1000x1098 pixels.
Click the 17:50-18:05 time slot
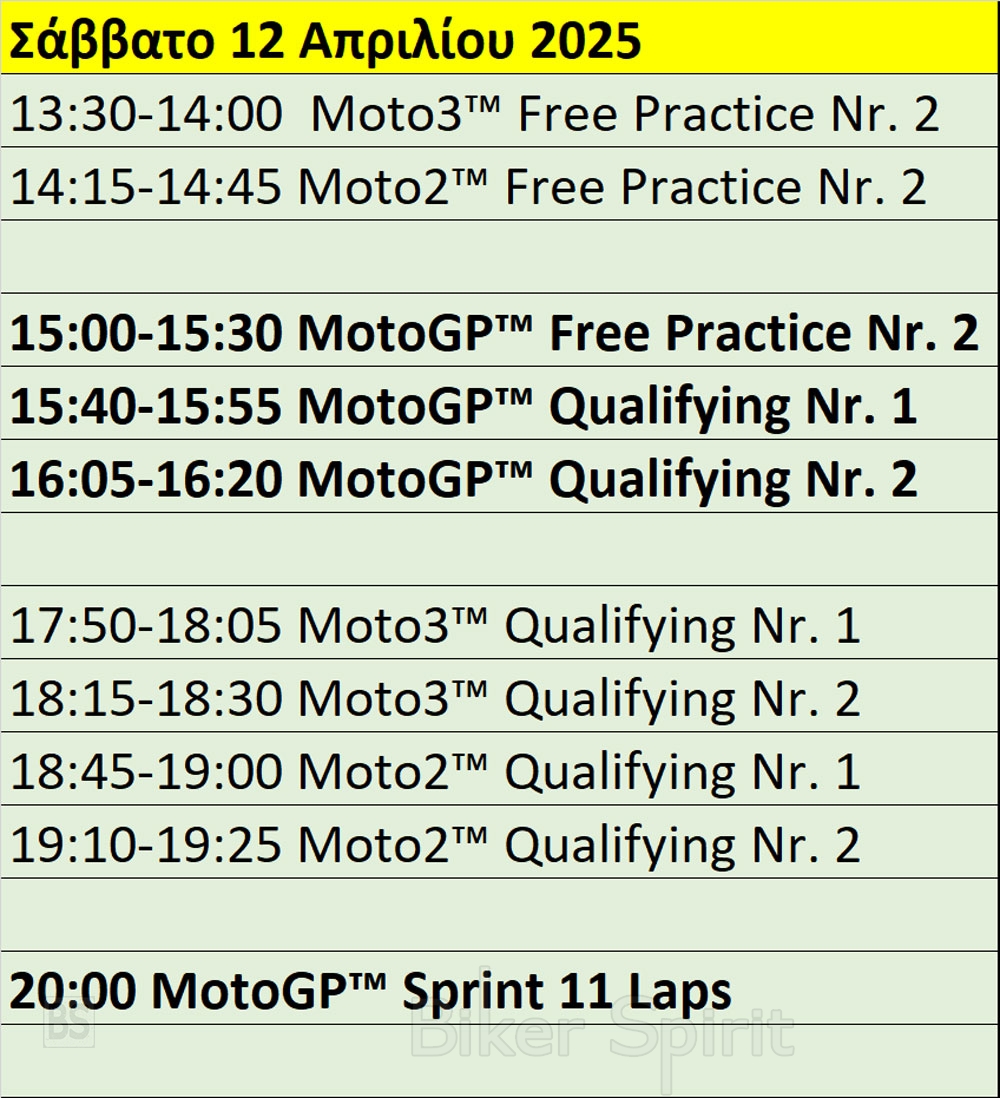tap(147, 627)
